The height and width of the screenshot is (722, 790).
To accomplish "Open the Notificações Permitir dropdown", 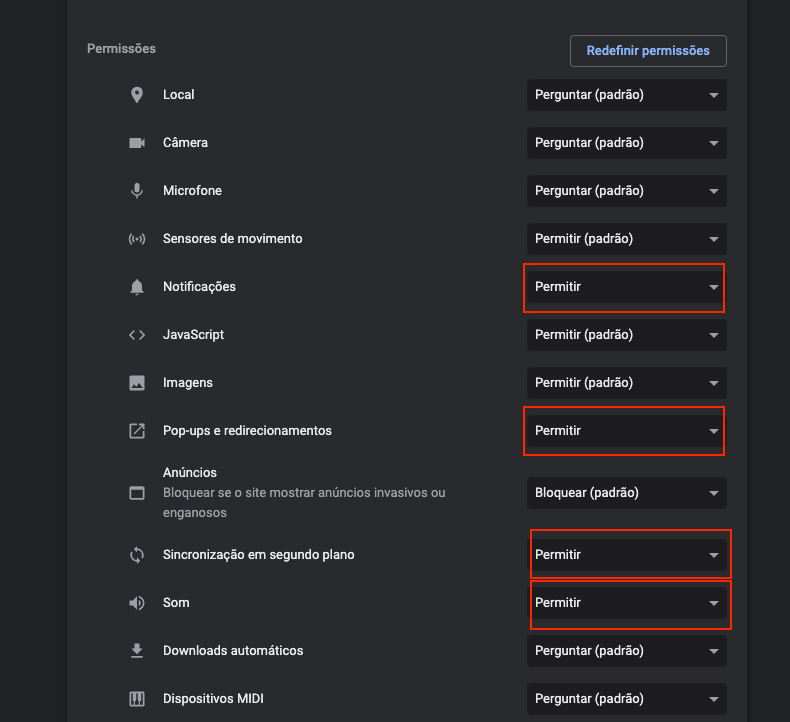I will [626, 287].
